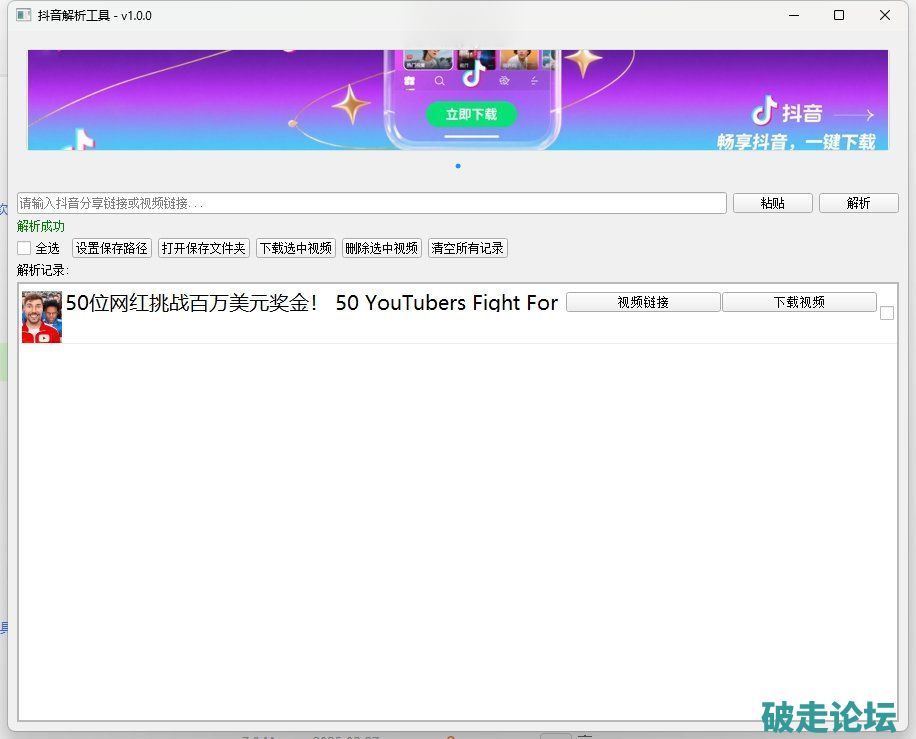Click 删除选中视频 to delete selected videos

coord(382,248)
